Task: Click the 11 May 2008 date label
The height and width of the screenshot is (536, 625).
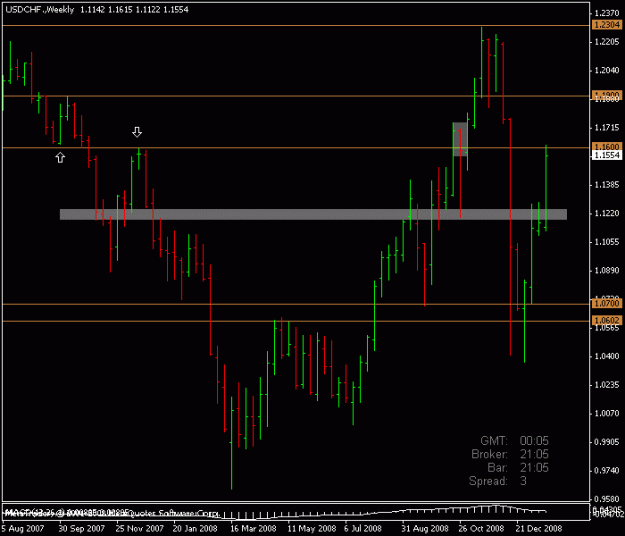Action: click(x=312, y=529)
